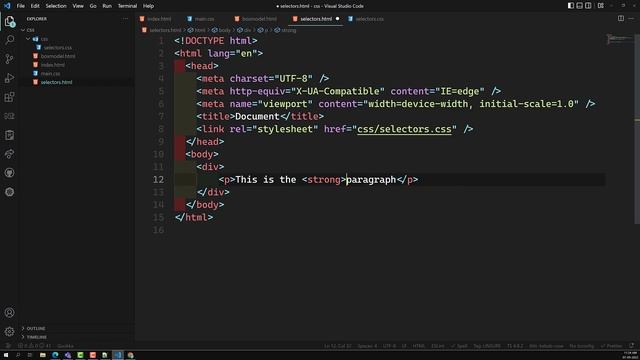Screen dimensions: 640x360
Task: Open the Edit menu
Action: click(35, 6)
